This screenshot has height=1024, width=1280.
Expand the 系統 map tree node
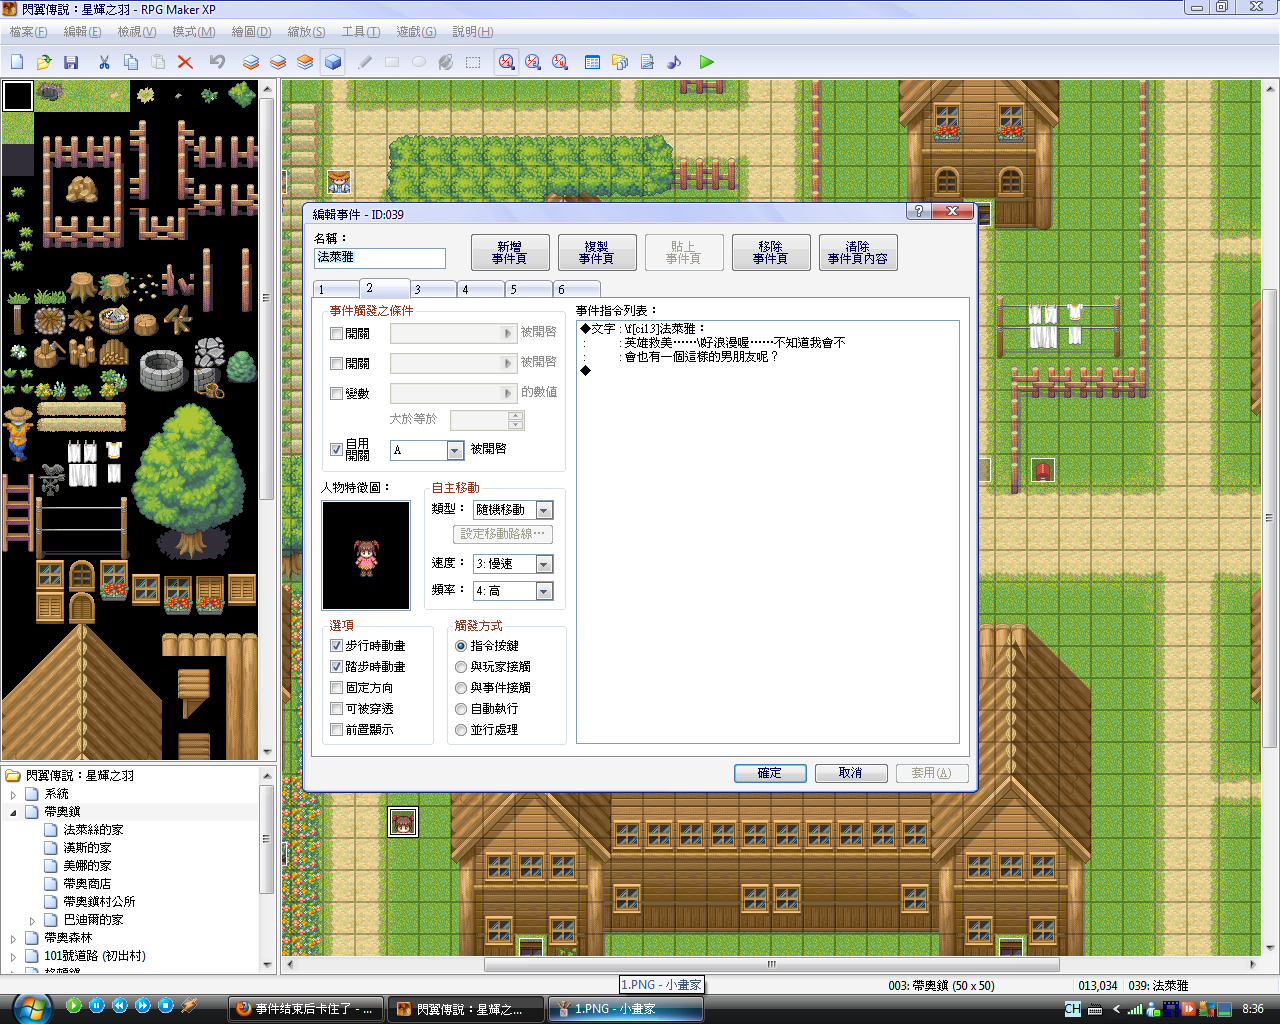tap(14, 794)
